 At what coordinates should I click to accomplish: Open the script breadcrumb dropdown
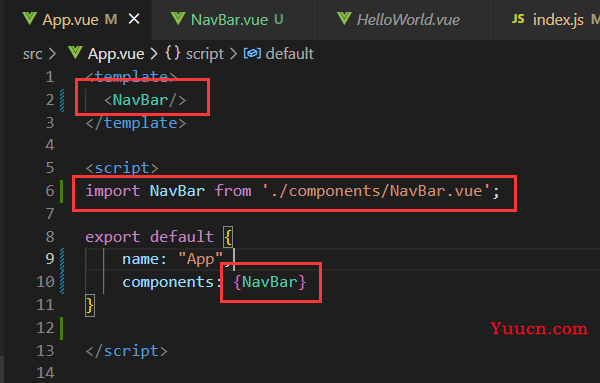tap(205, 54)
